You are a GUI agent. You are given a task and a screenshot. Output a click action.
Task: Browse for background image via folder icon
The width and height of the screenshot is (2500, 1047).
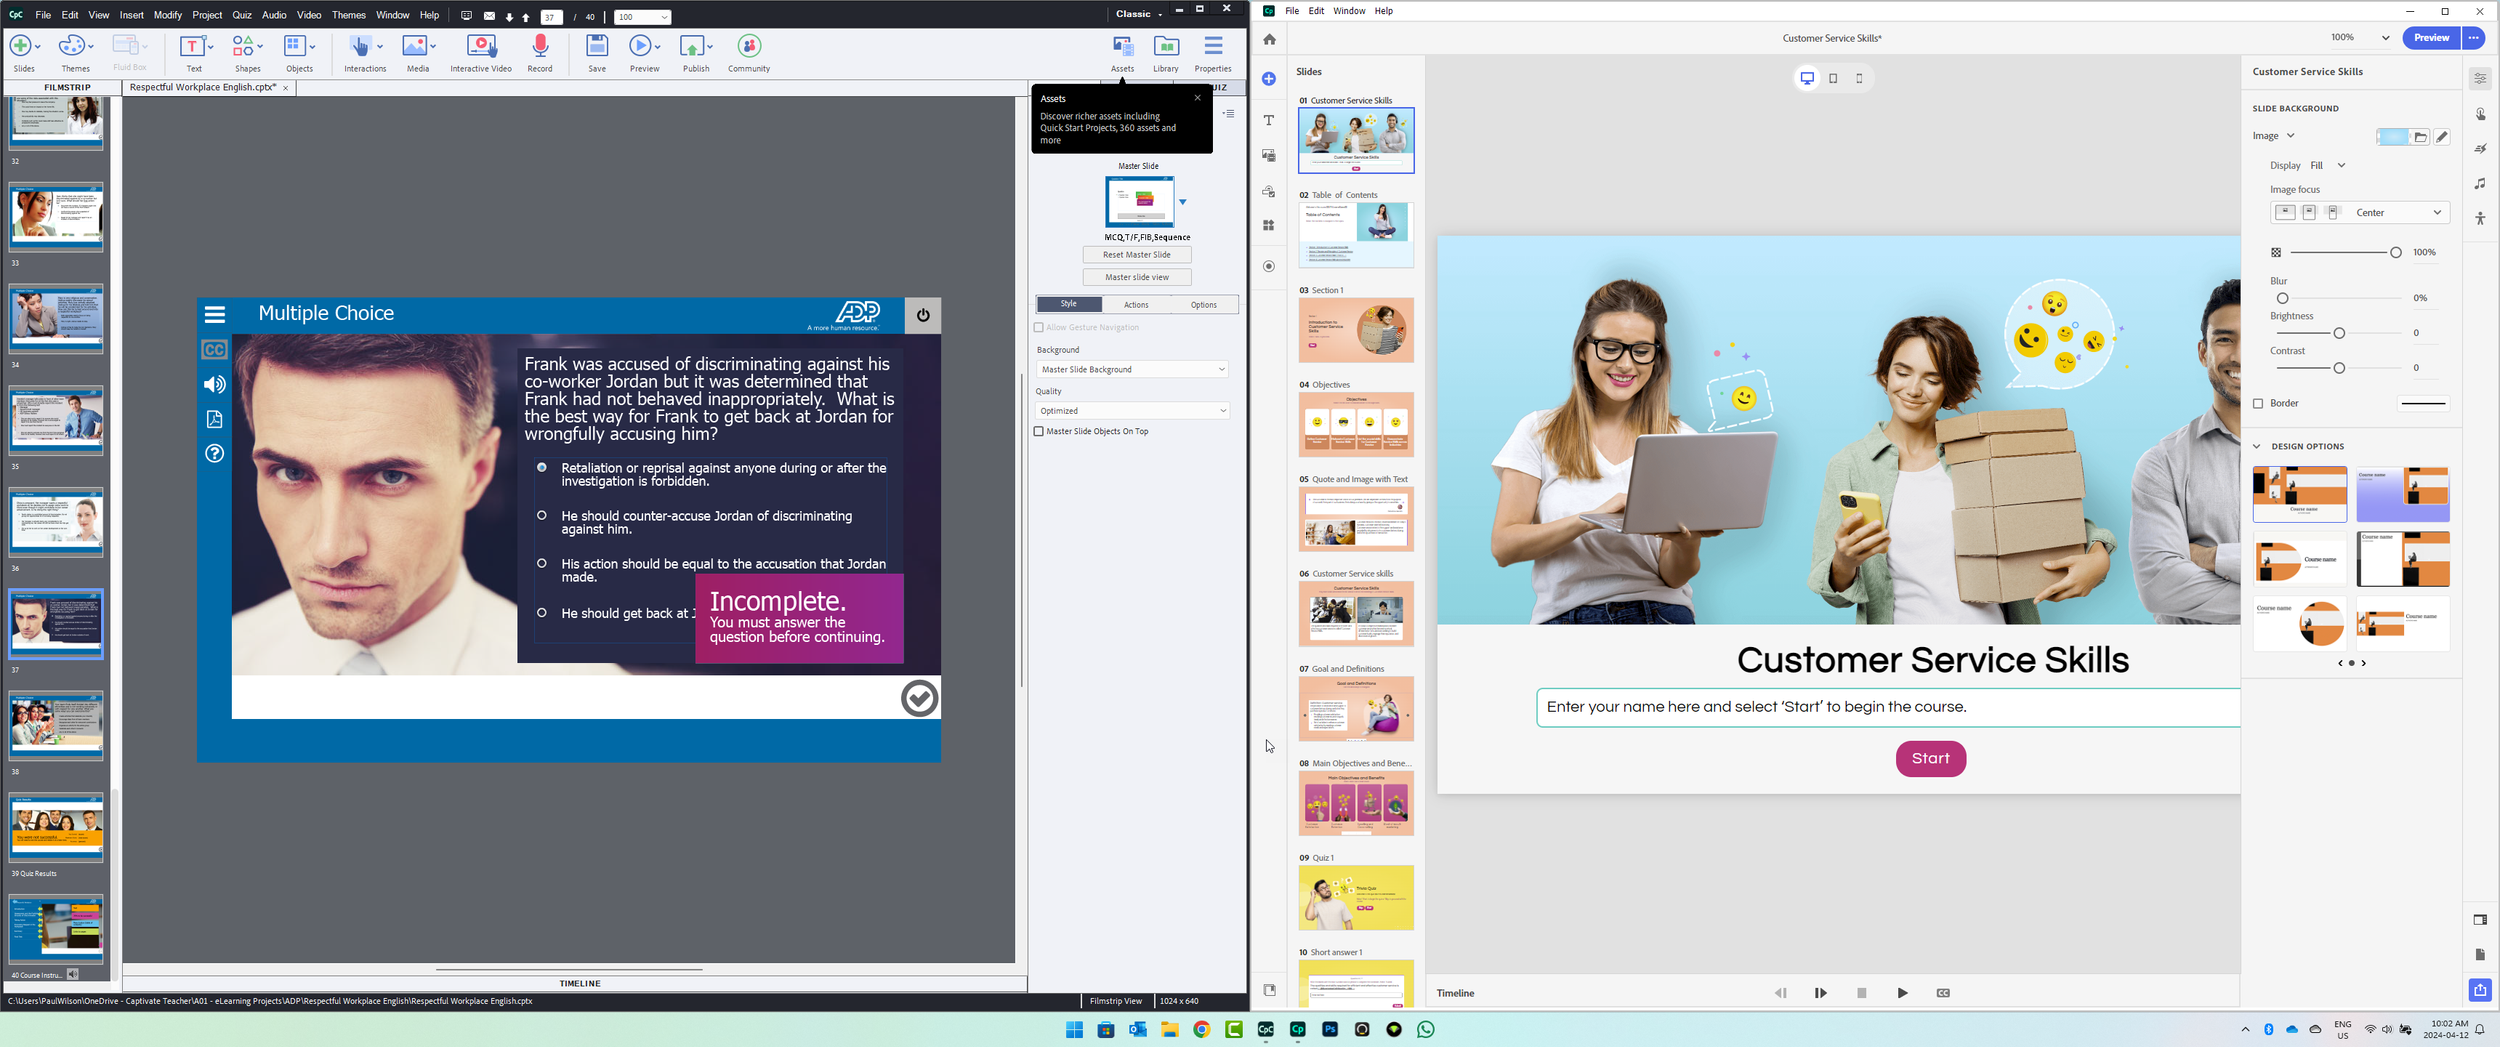click(x=2420, y=137)
